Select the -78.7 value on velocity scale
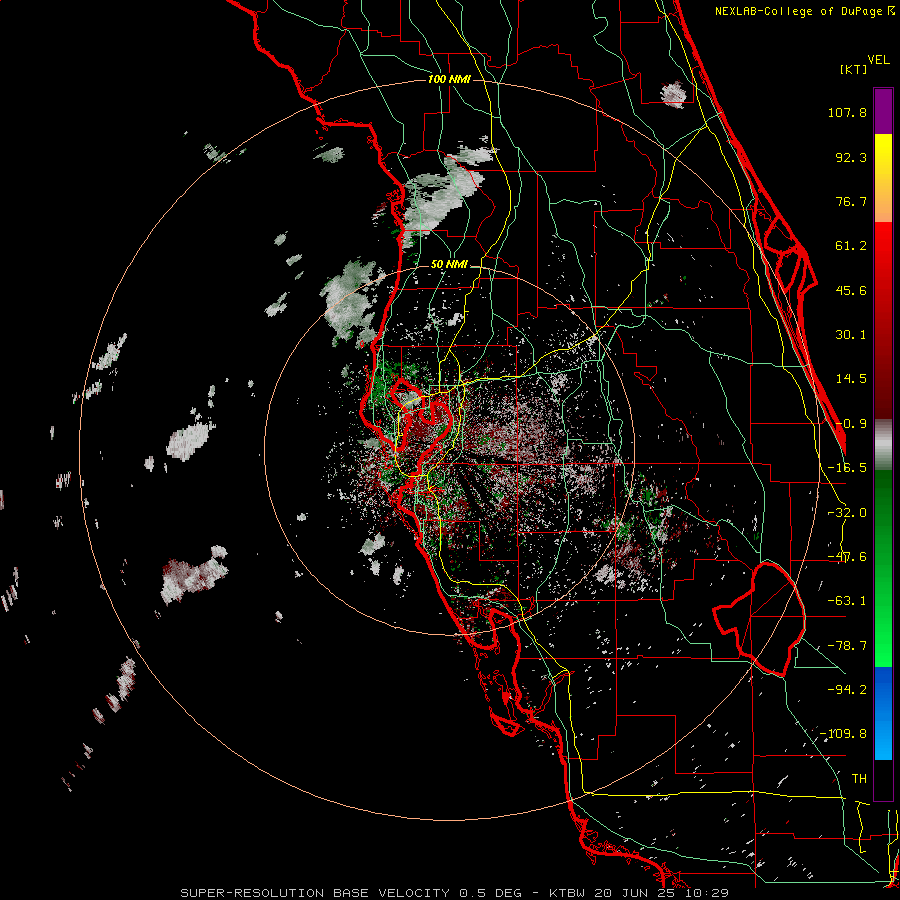The image size is (900, 900). [x=847, y=646]
